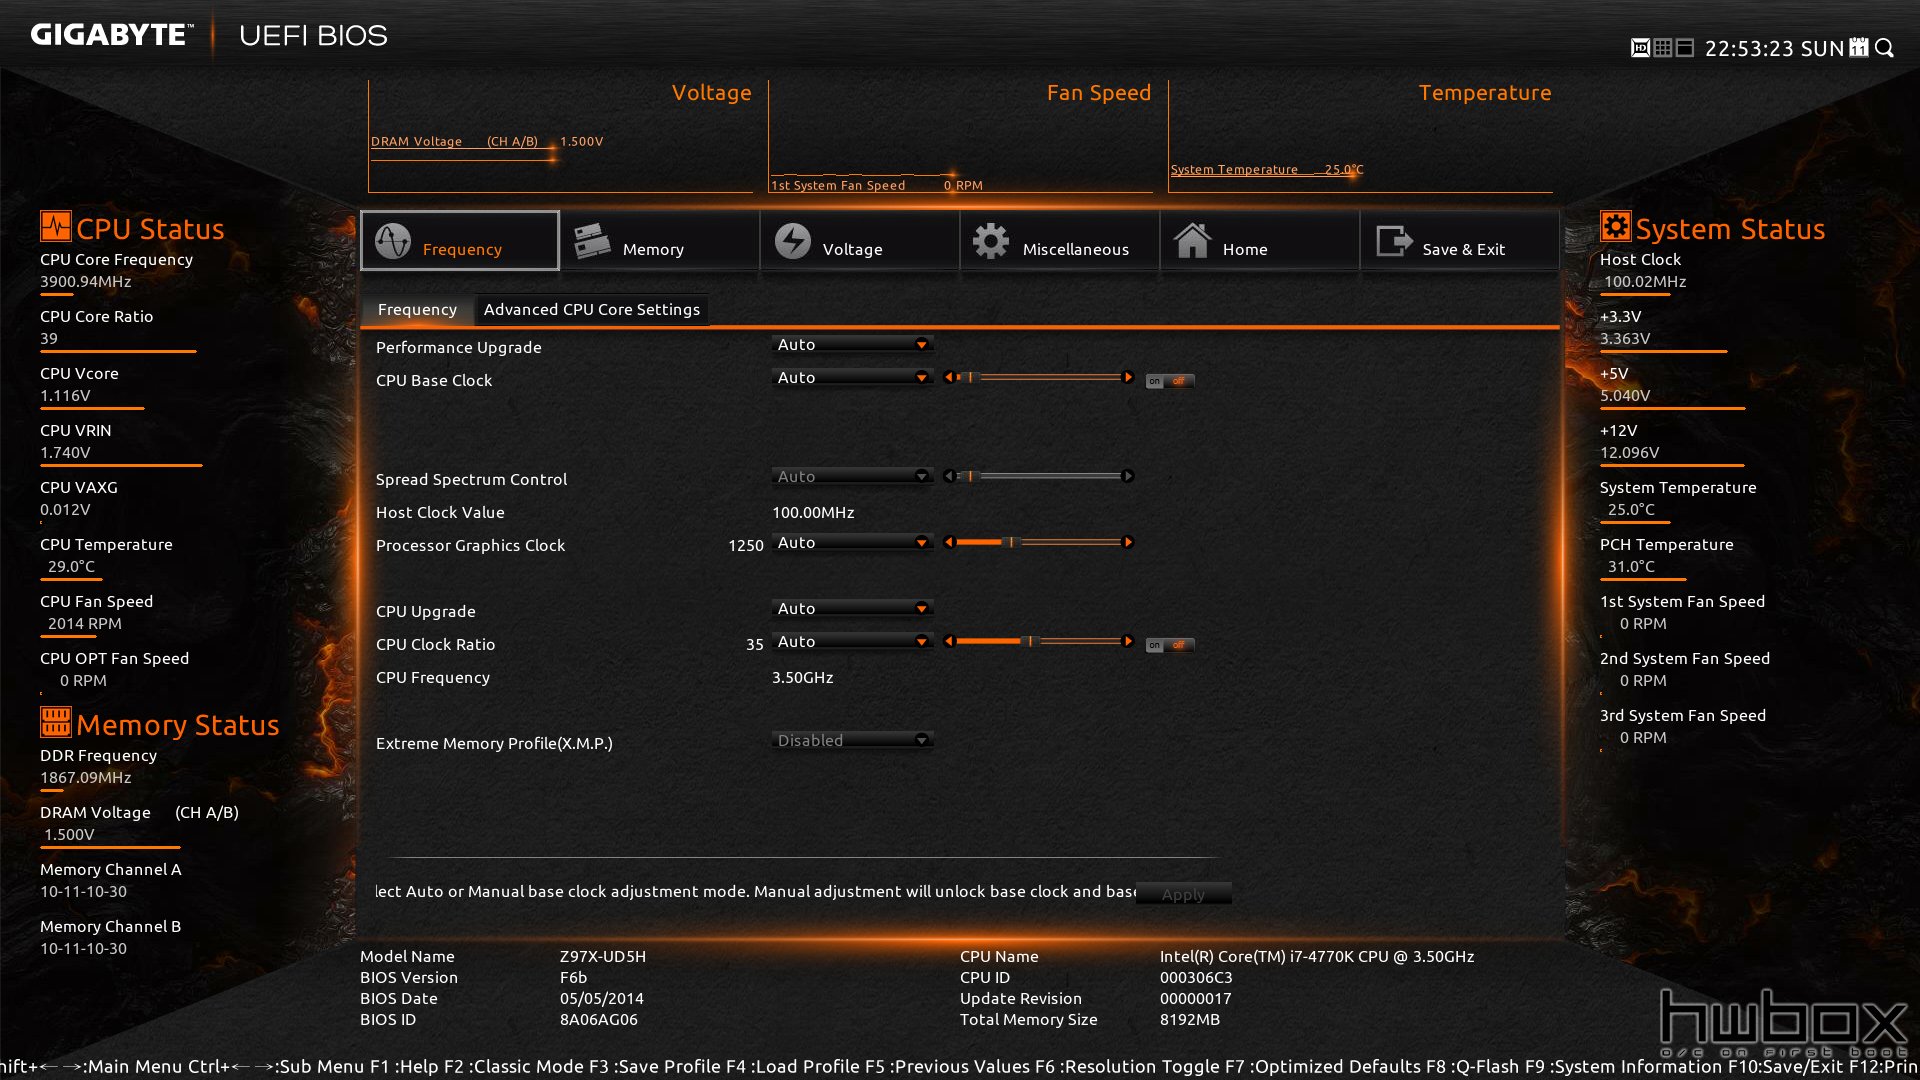Click BIOS Version value F6b
Image resolution: width=1920 pixels, height=1080 pixels.
pyautogui.click(x=573, y=978)
